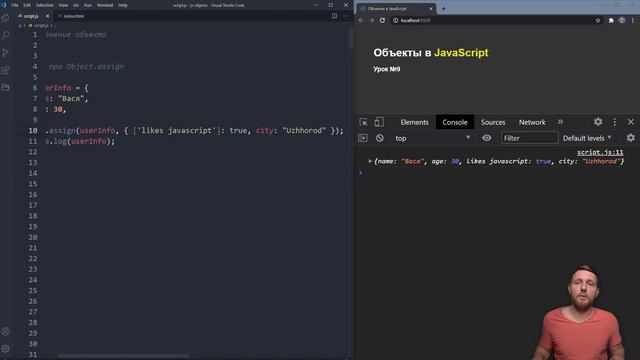The image size is (640, 360).
Task: Open the Chrome profile avatar
Action: tap(622, 20)
